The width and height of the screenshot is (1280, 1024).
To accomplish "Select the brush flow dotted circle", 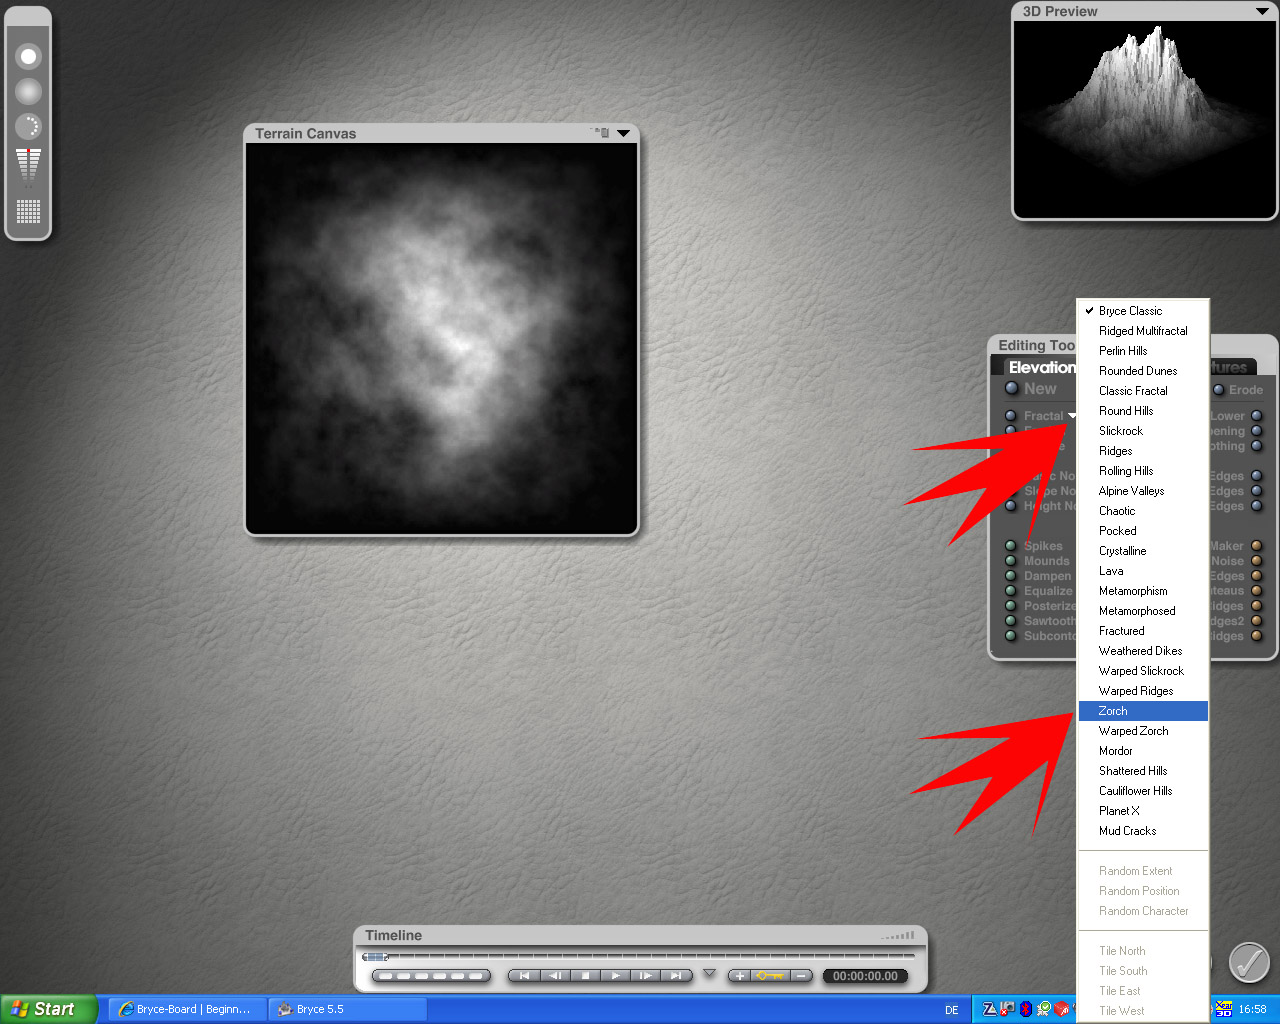I will pos(29,126).
